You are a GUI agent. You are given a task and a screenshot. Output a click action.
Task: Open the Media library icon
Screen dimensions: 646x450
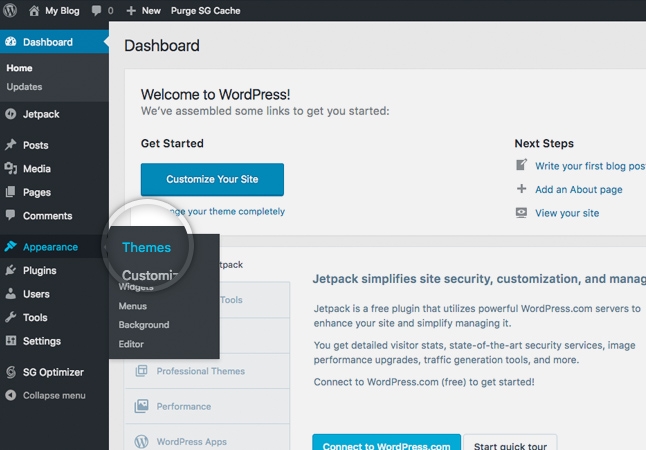(x=11, y=169)
